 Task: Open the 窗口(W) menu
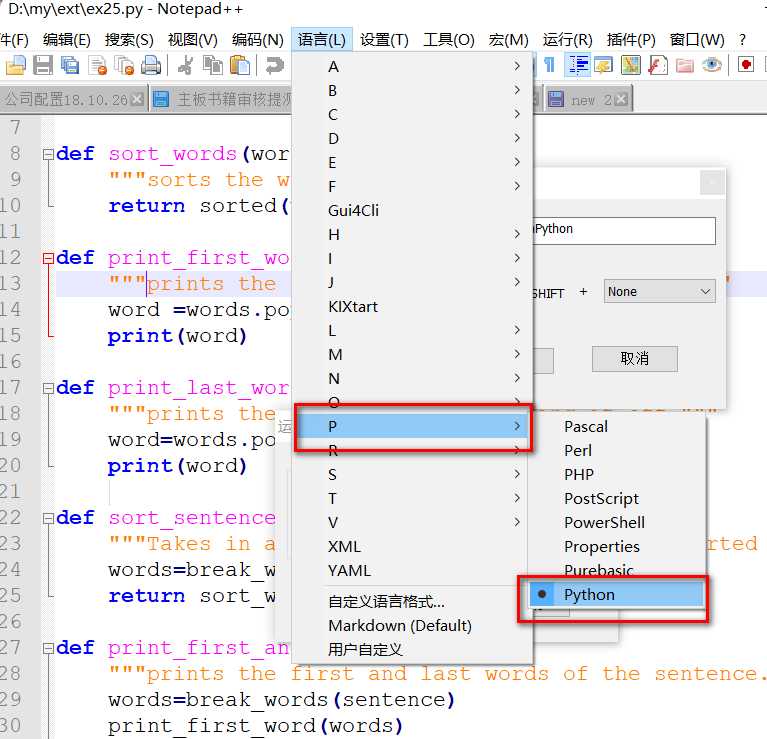[697, 40]
